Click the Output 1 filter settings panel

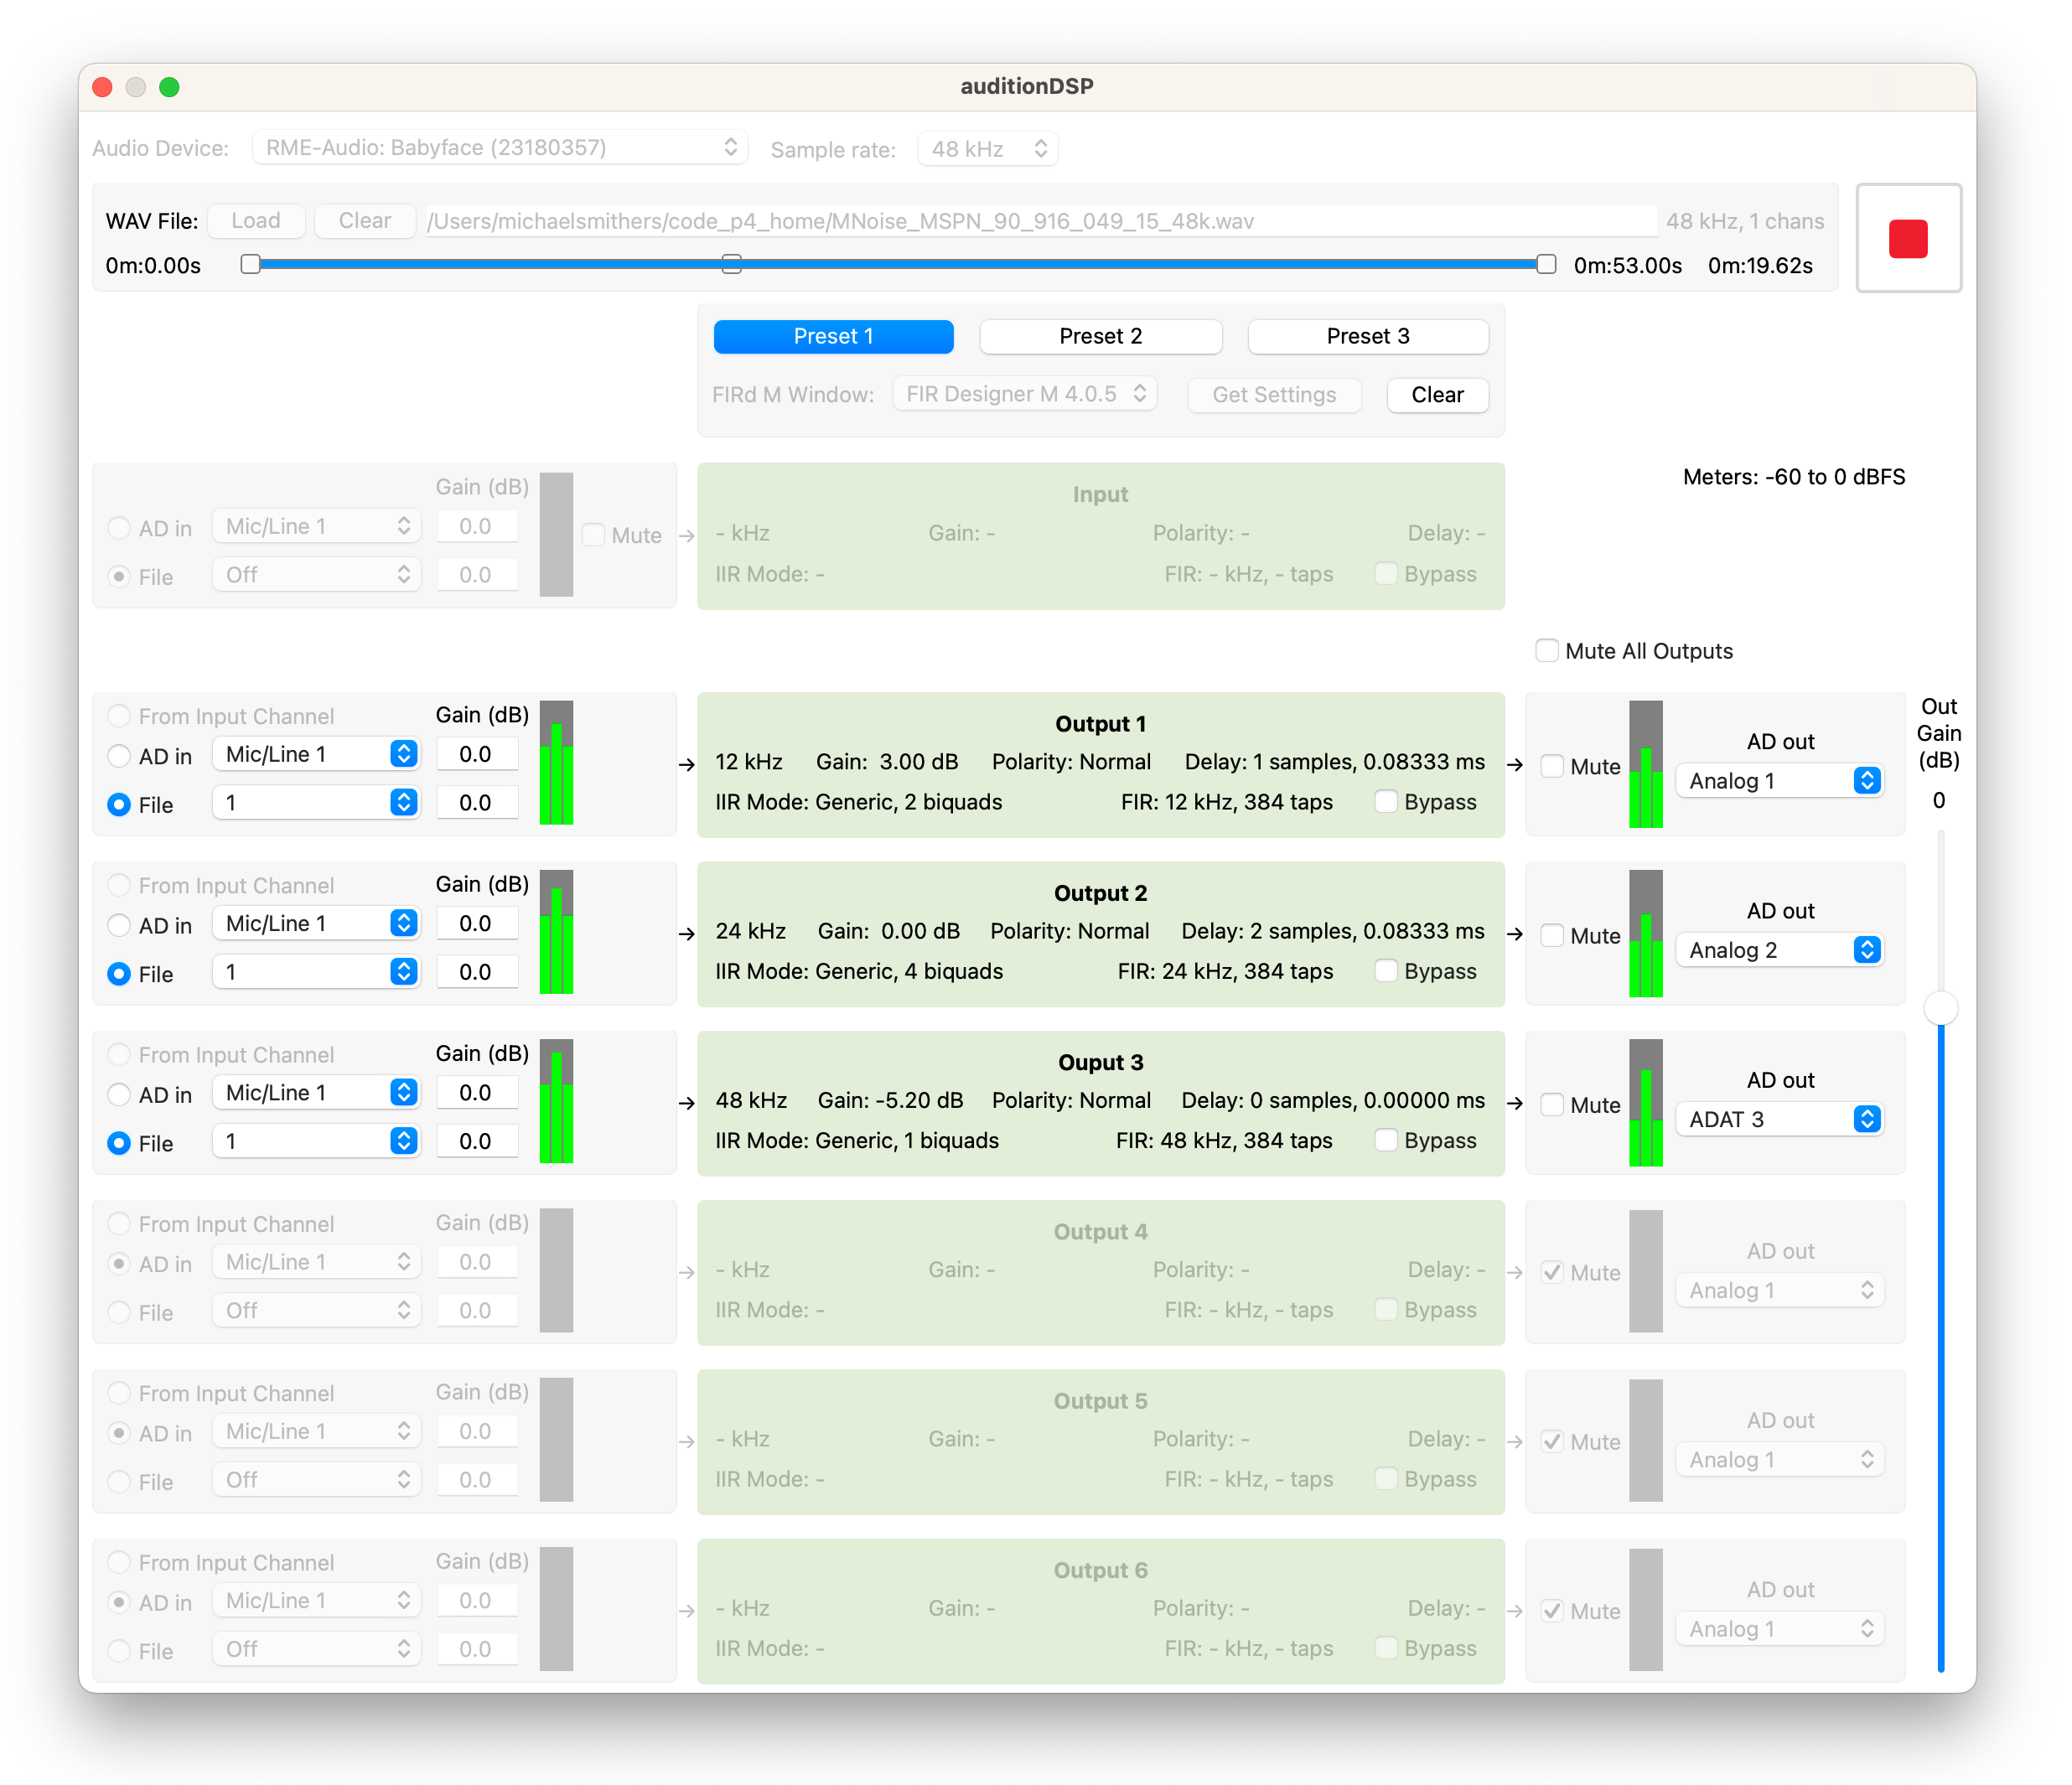pos(1100,765)
